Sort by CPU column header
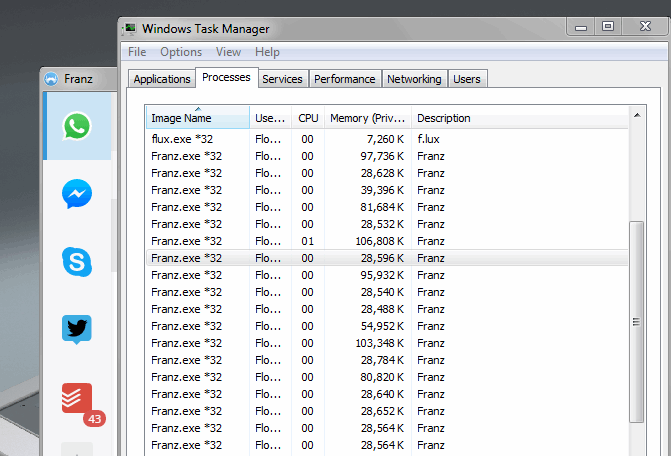This screenshot has width=671, height=456. [x=308, y=118]
